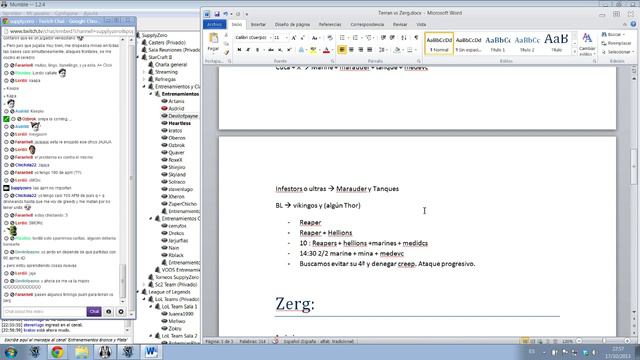
Task: Apply the Título 1 style
Action: click(x=498, y=43)
